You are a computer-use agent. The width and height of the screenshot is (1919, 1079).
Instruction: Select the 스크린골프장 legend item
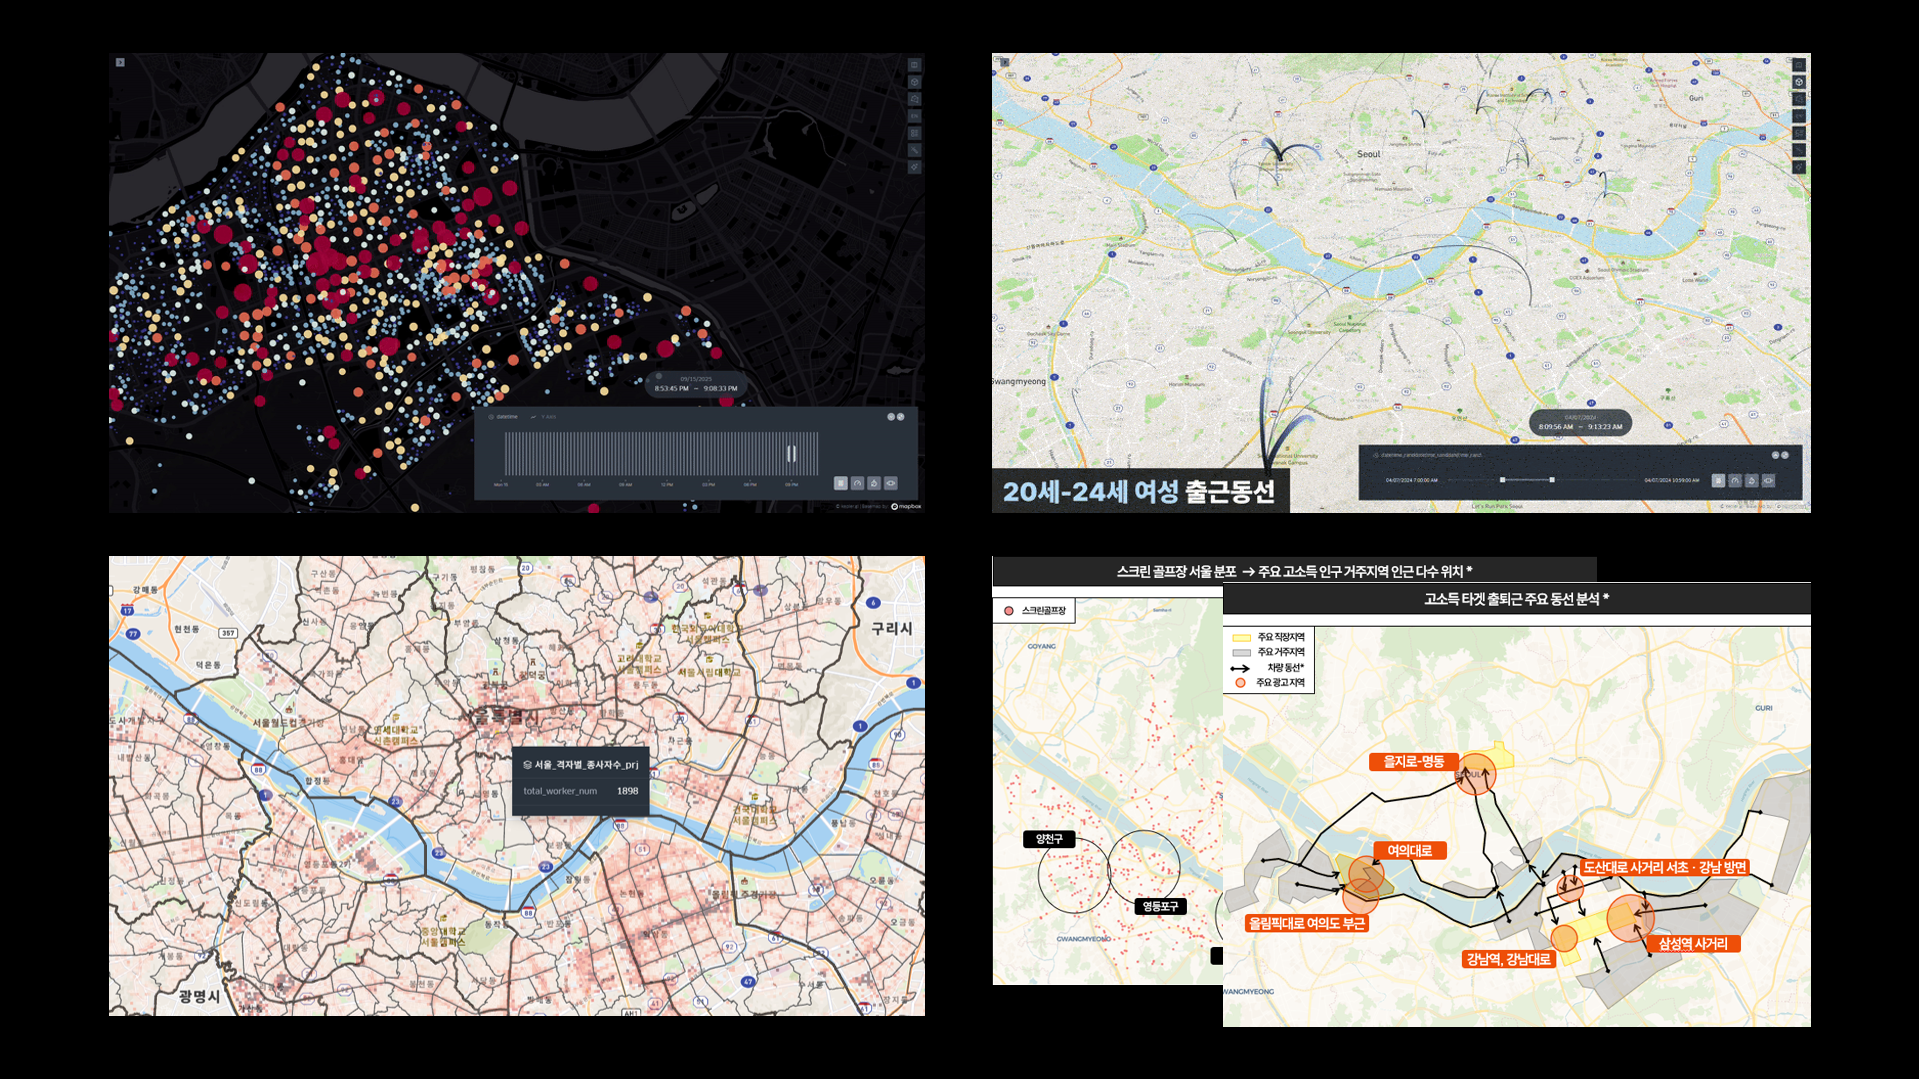1035,610
